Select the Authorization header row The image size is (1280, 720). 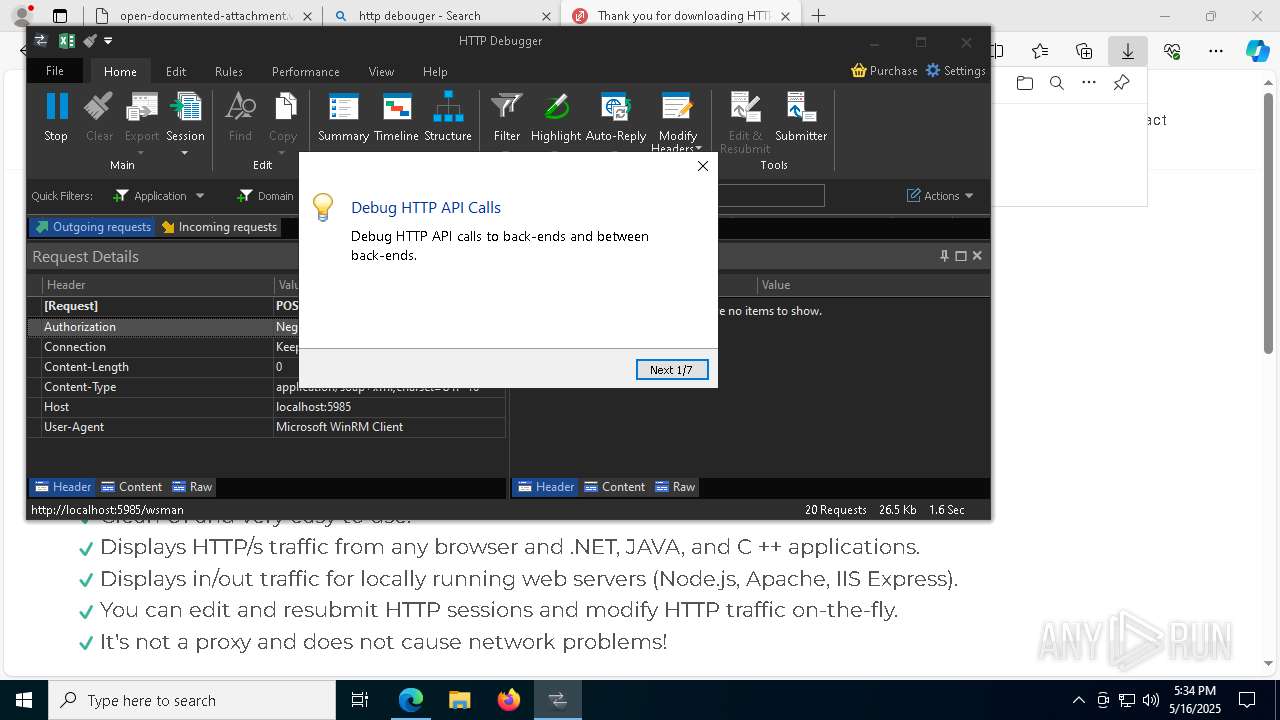tap(266, 327)
